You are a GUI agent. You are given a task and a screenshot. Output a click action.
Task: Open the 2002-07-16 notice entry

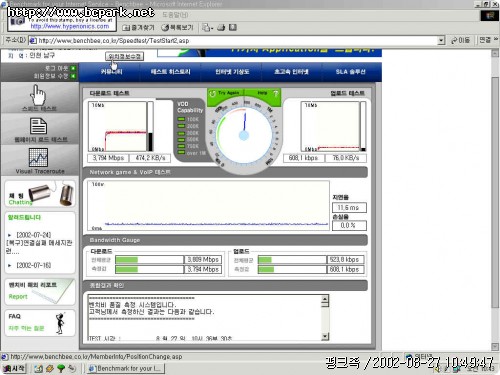(x=33, y=265)
